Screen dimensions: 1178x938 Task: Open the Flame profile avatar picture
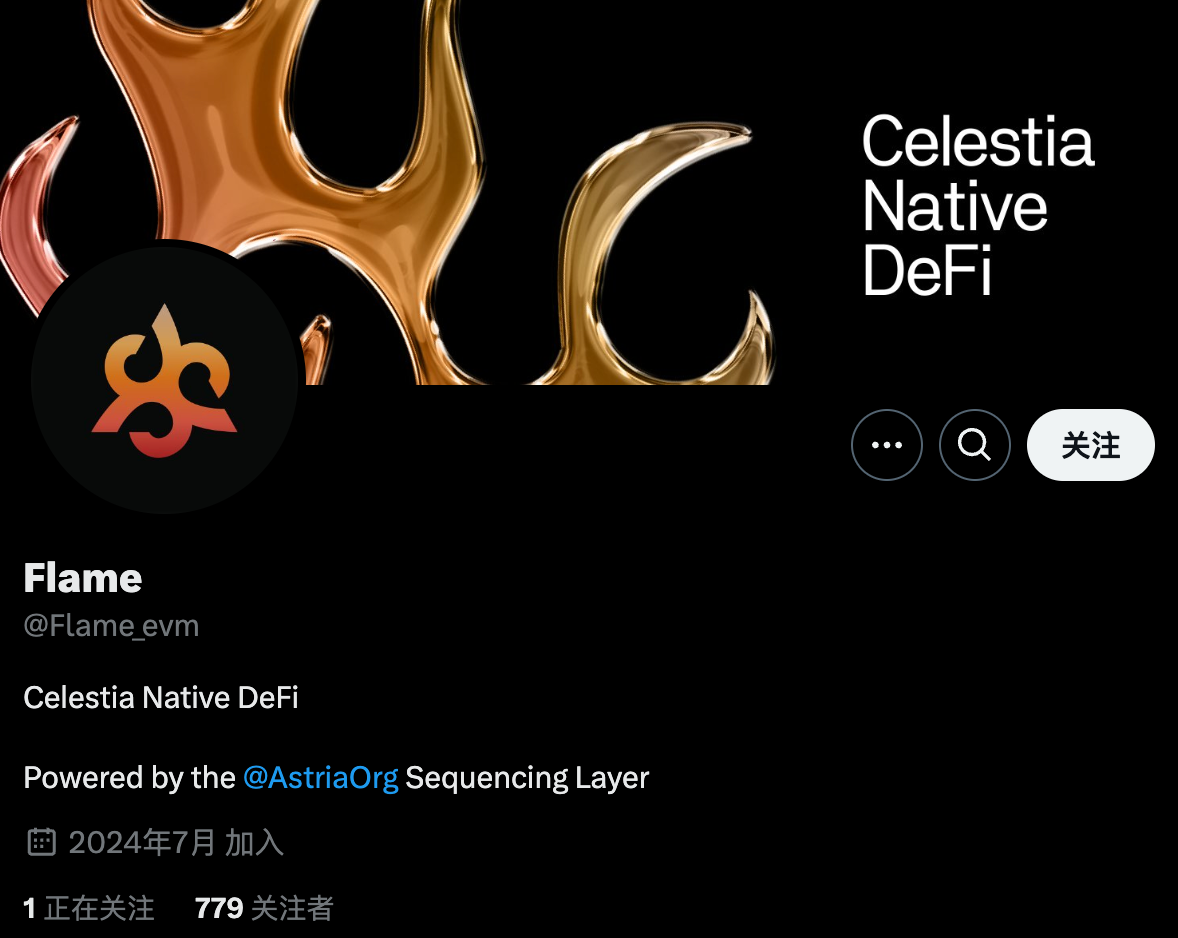pyautogui.click(x=165, y=380)
